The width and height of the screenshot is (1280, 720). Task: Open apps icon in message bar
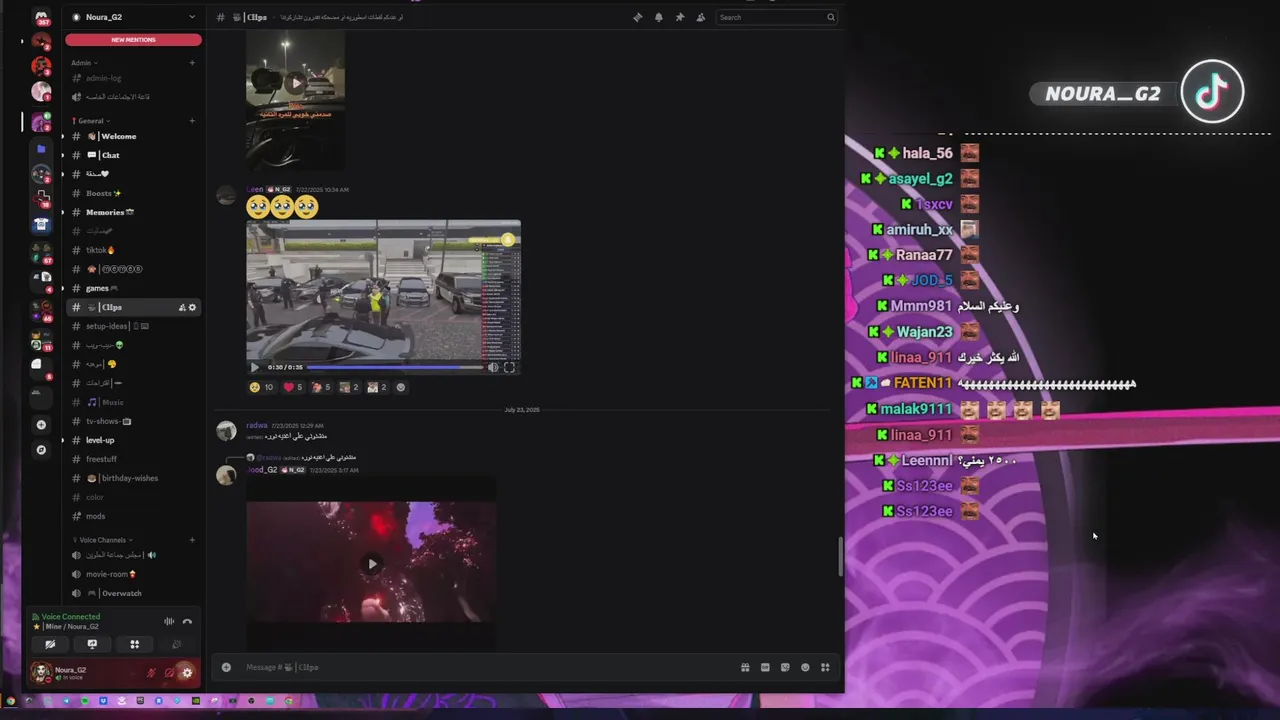point(825,667)
